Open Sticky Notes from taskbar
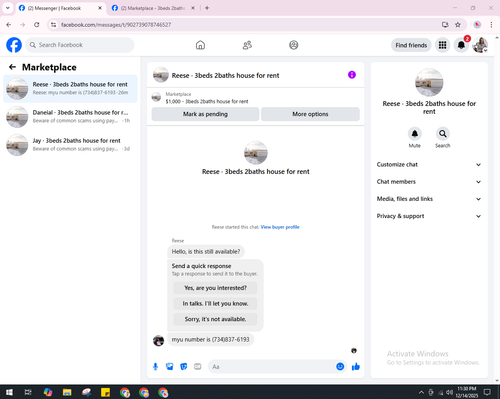This screenshot has height=399, width=500. tap(105, 392)
